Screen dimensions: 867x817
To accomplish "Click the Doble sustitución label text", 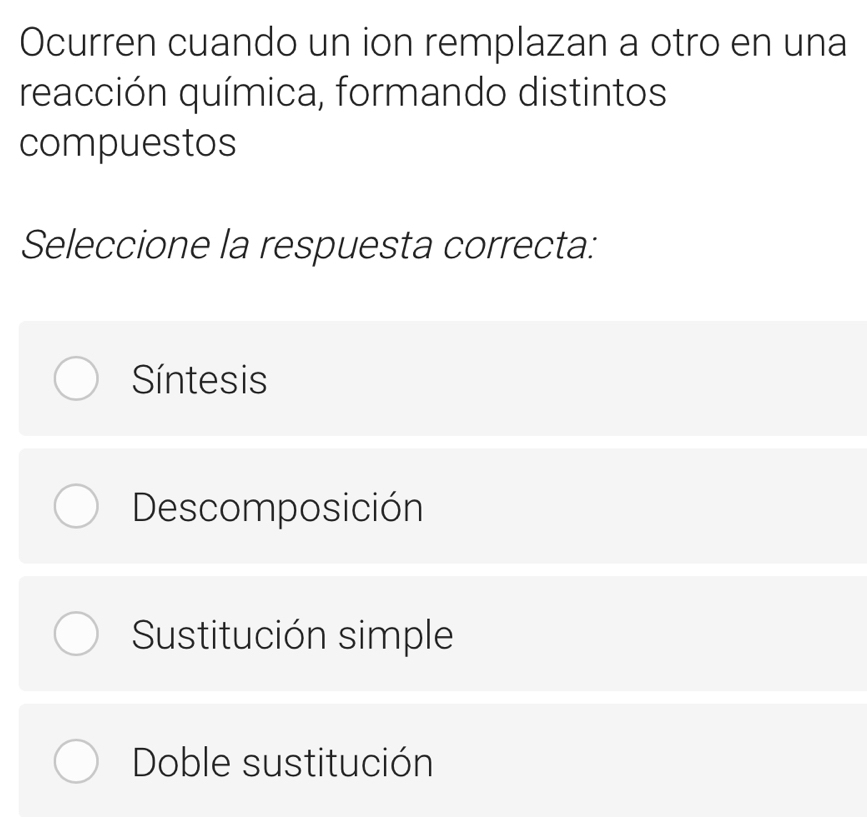I will coord(282,763).
